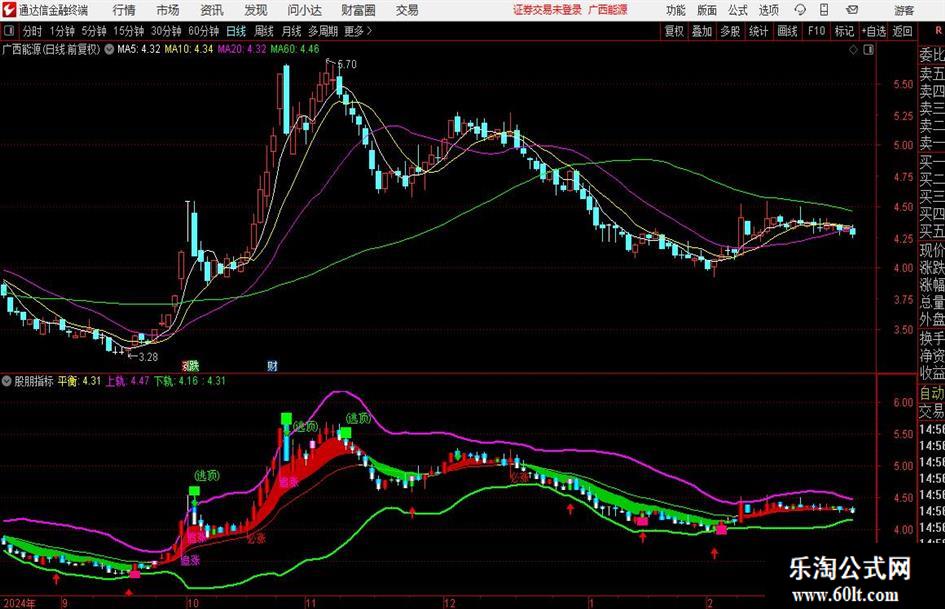
Task: Open the 选项 menu
Action: coord(768,10)
